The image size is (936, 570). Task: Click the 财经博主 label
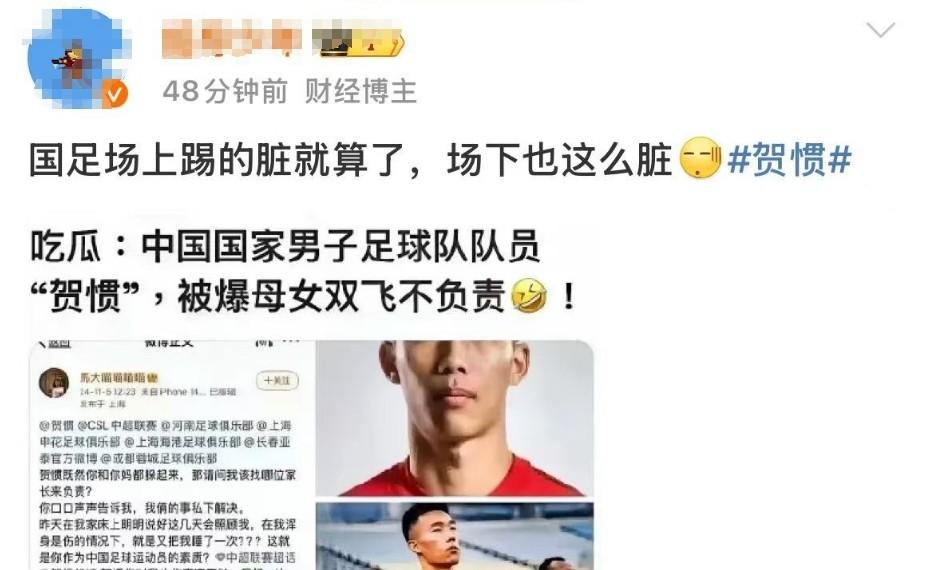click(x=361, y=91)
